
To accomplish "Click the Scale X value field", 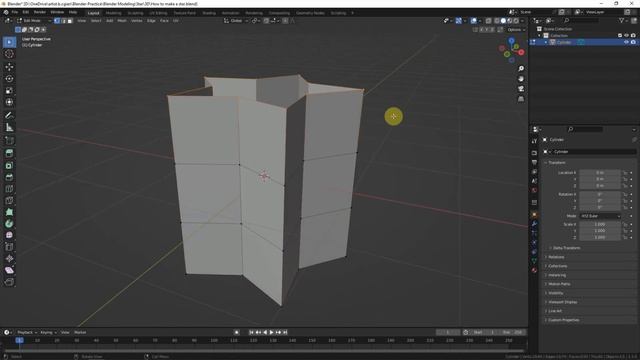I will (600, 224).
